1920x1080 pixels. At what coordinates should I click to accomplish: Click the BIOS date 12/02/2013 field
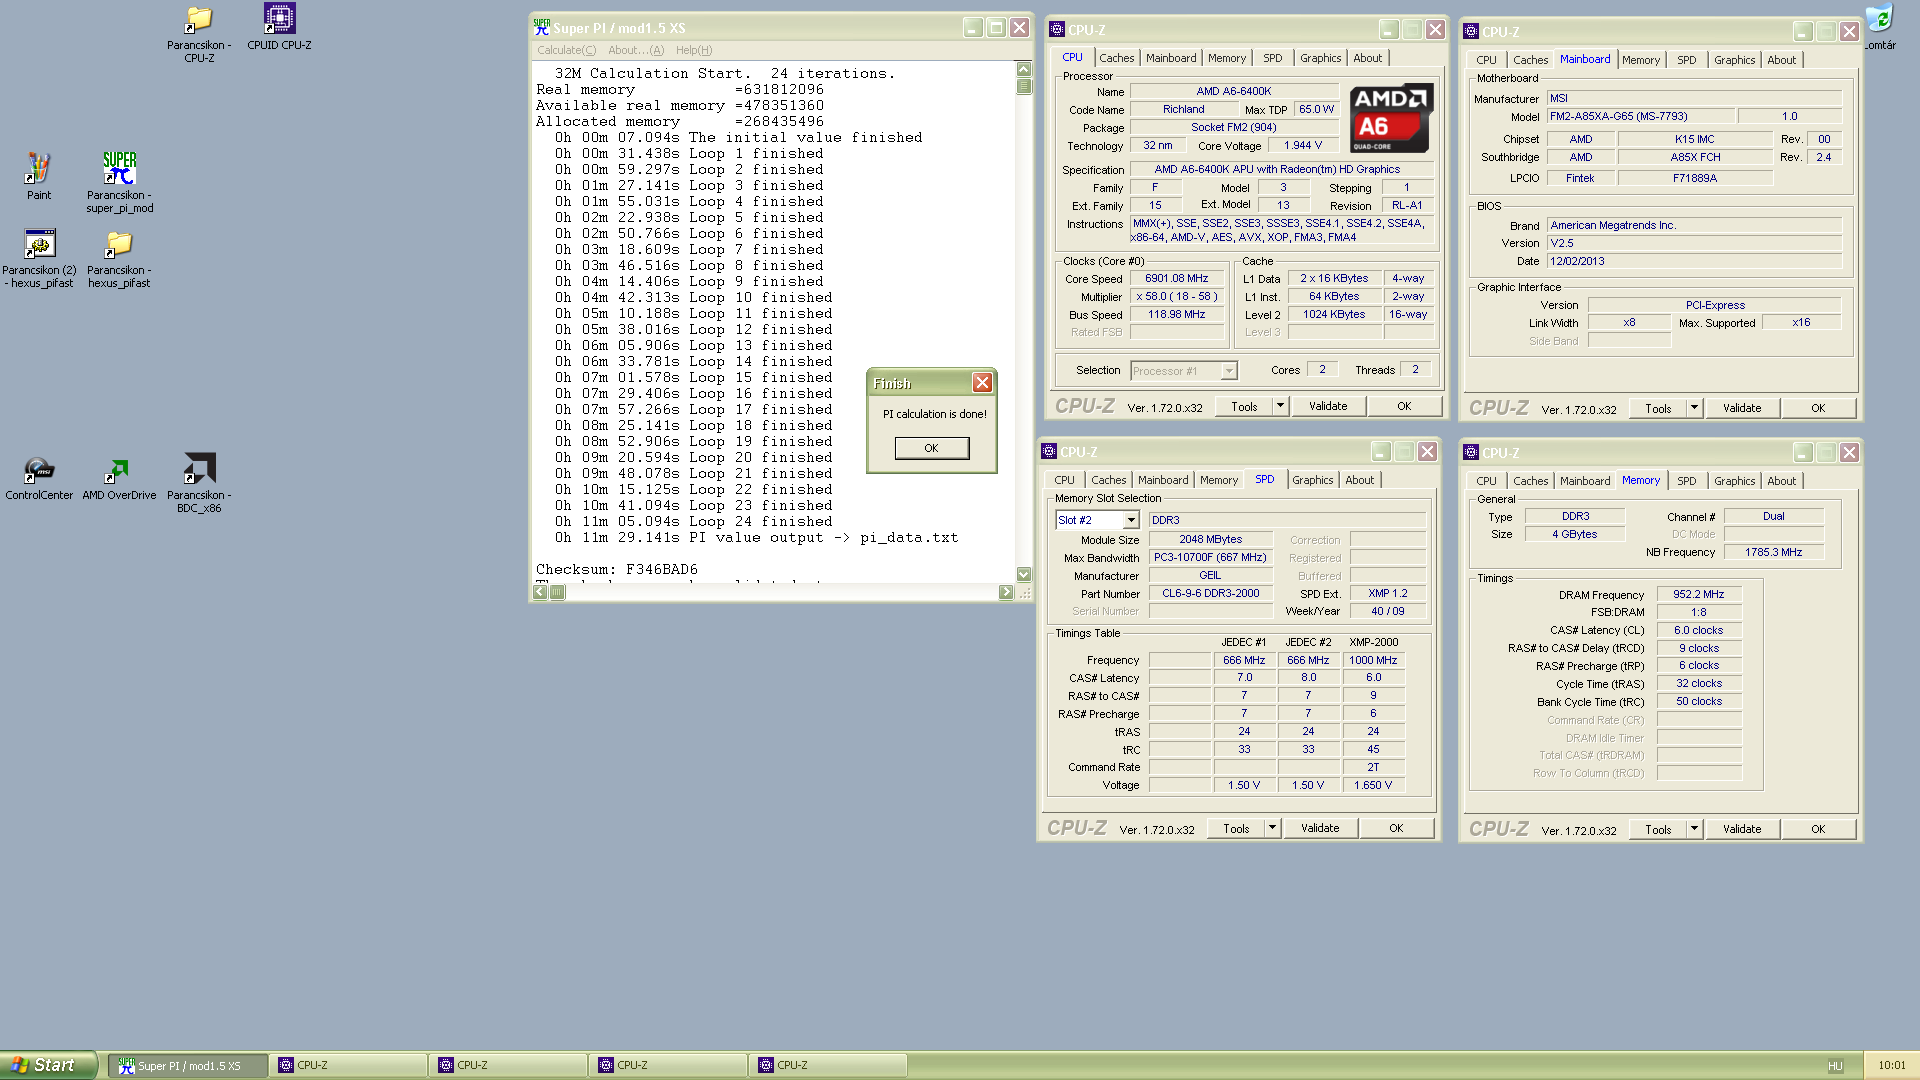coord(1694,262)
